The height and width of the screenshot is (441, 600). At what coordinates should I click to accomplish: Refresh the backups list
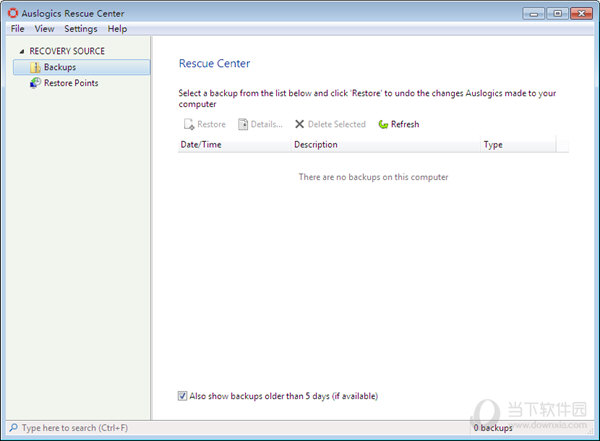(x=398, y=124)
